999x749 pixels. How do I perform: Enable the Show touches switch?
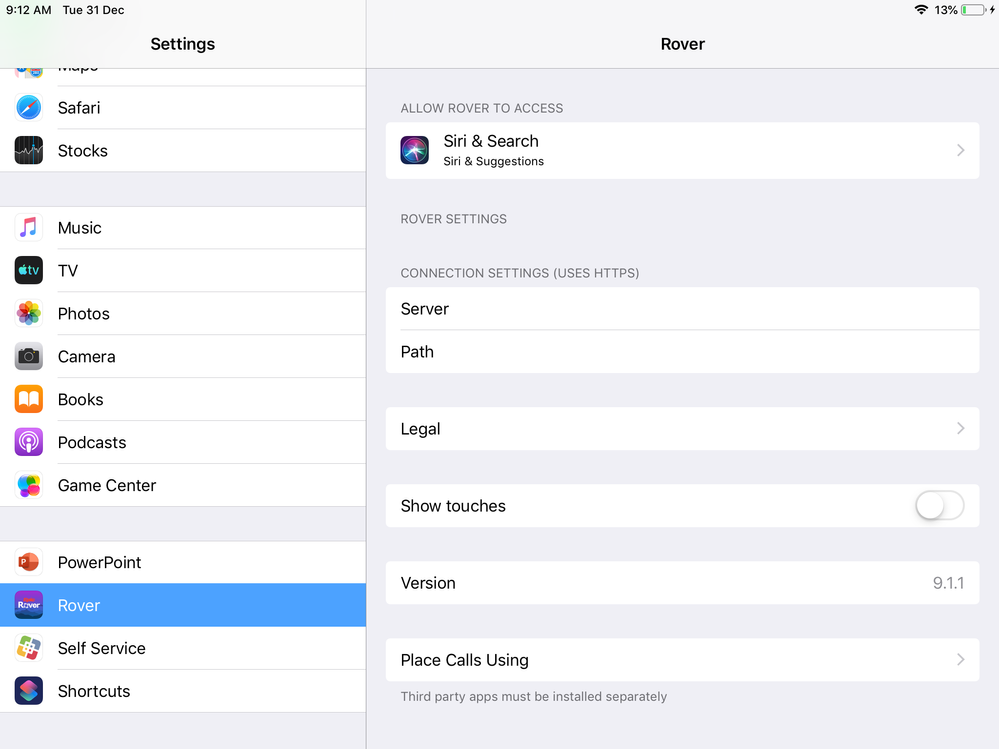coord(940,506)
